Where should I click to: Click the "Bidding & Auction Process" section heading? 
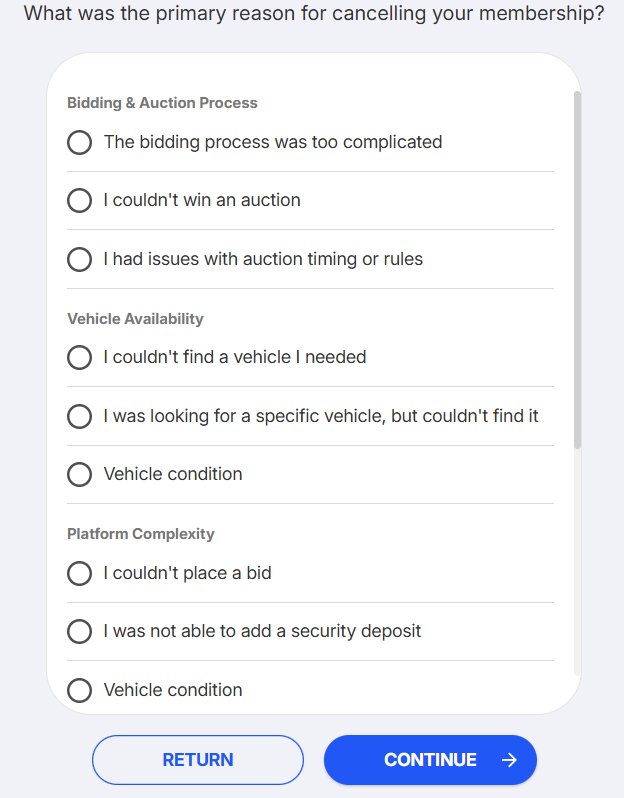(162, 103)
